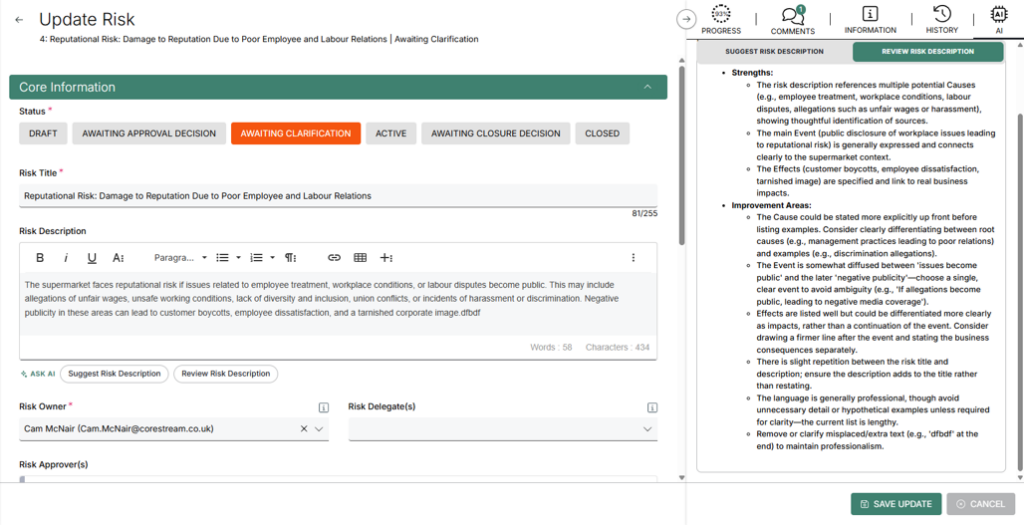Insert a link in the editor

point(334,258)
